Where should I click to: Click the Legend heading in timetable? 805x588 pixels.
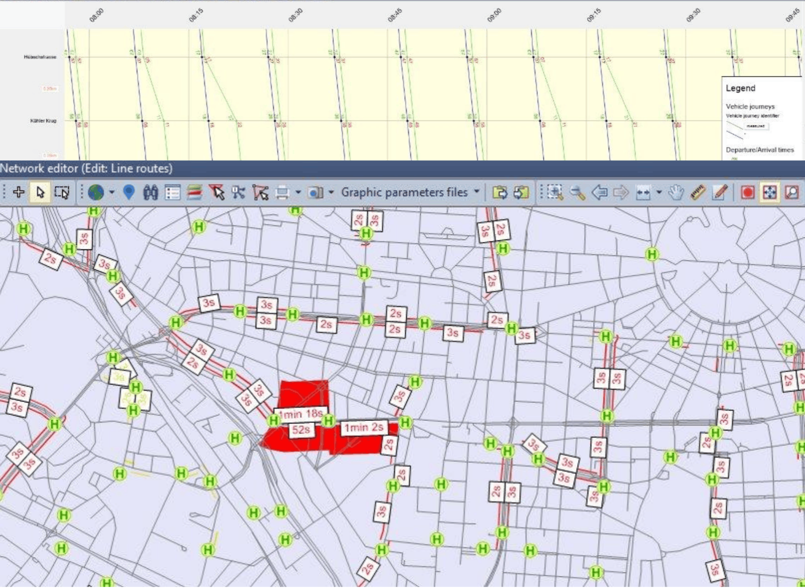tap(740, 88)
